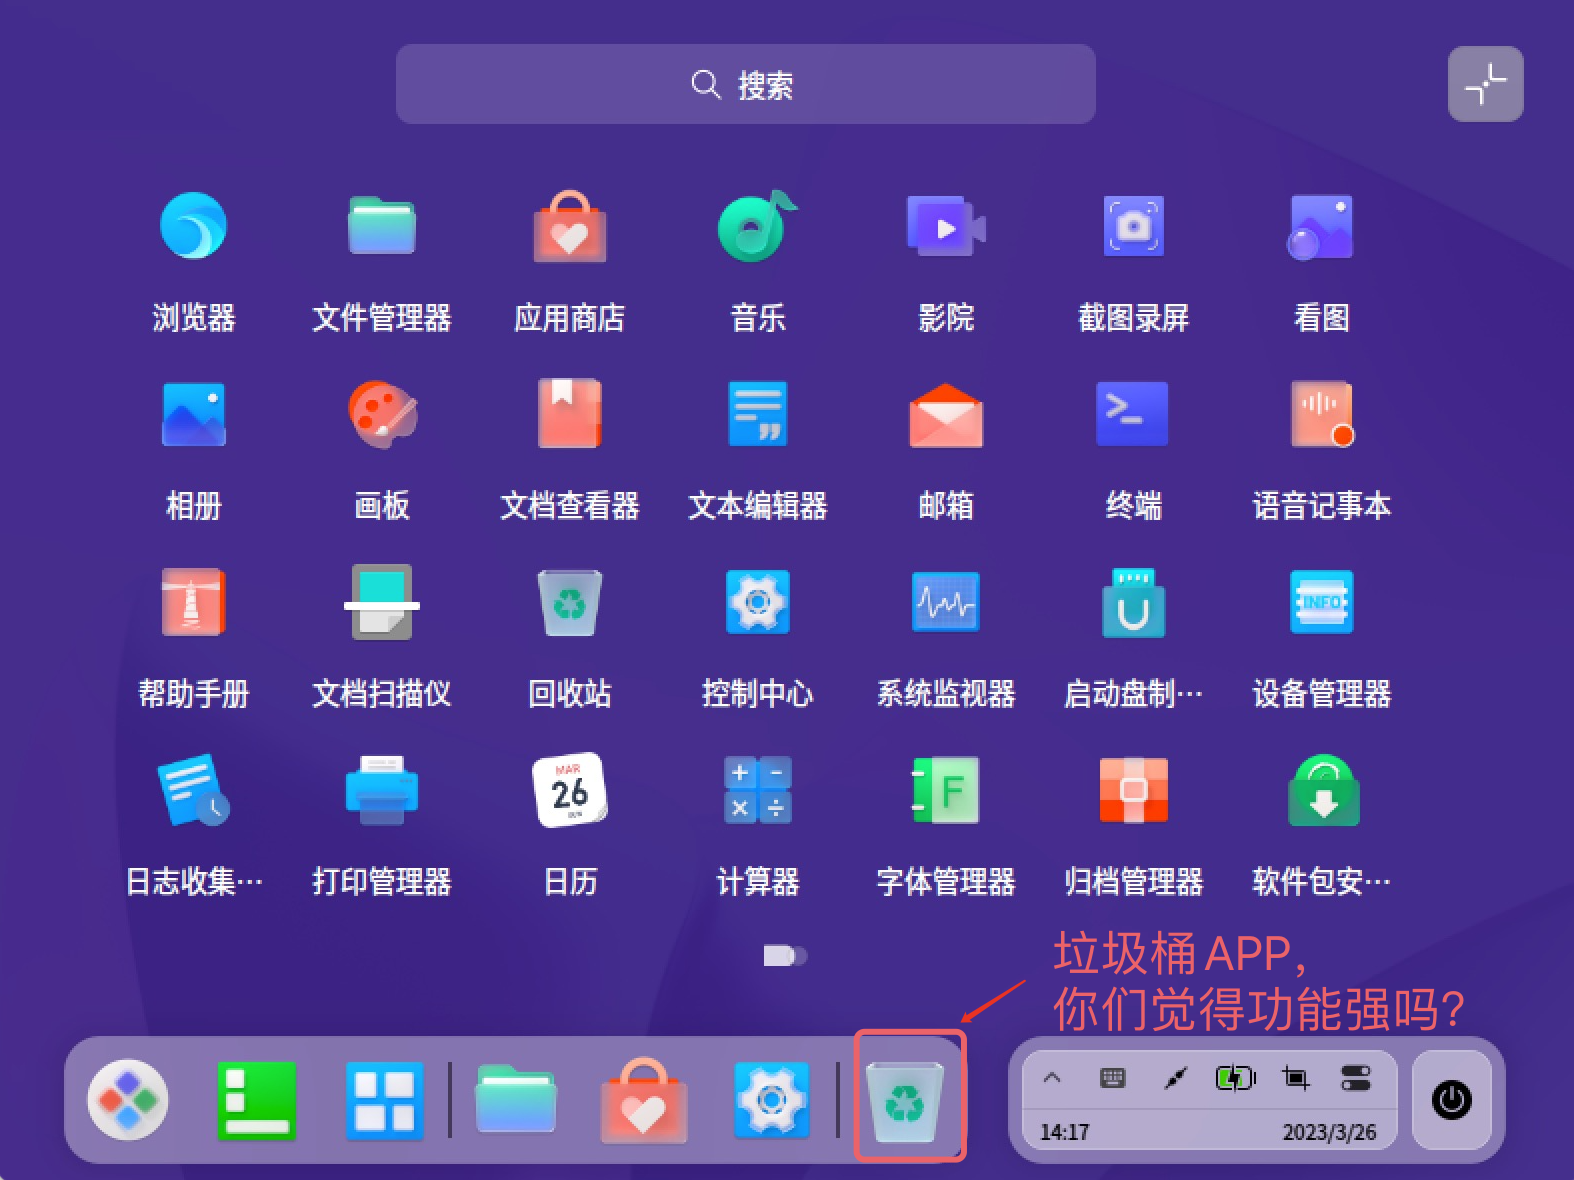Open the 日志收集 log collector app

coord(193,790)
